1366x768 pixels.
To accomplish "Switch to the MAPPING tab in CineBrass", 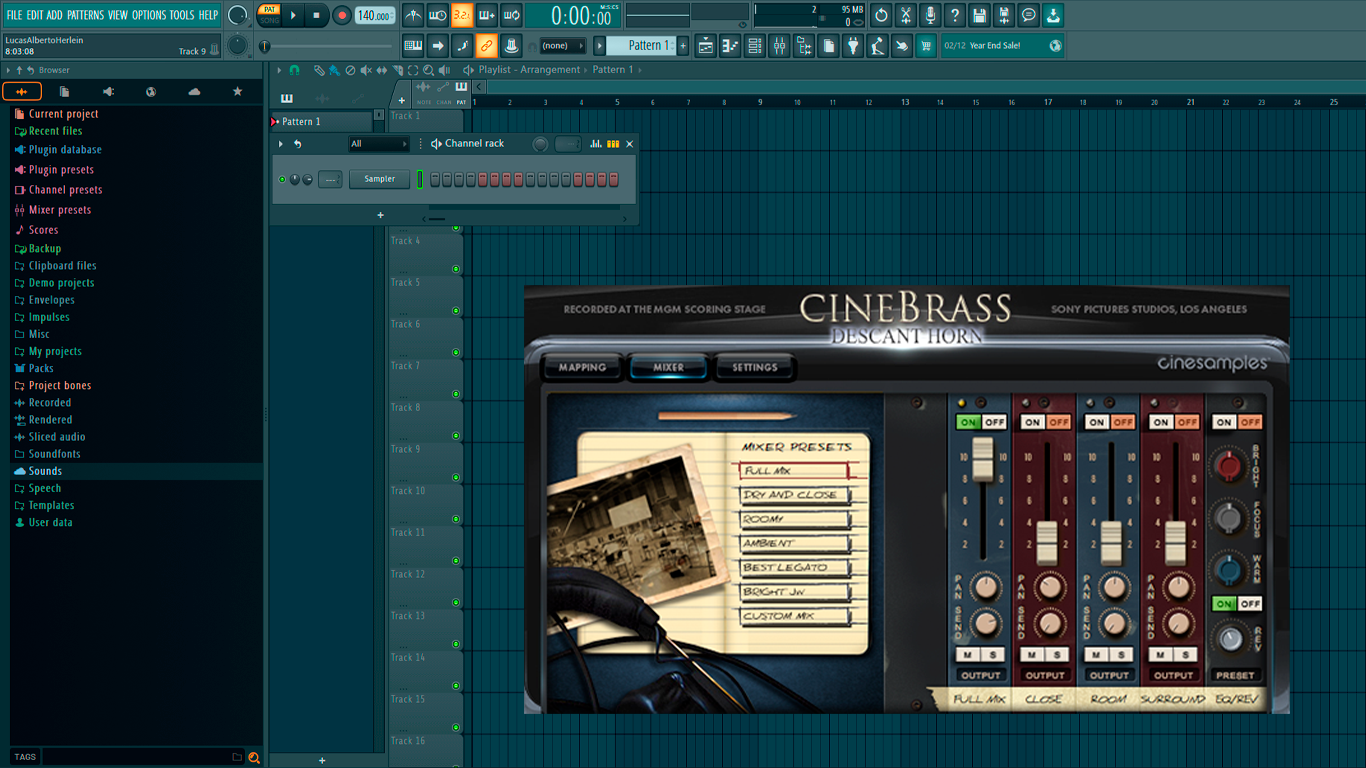I will [582, 367].
